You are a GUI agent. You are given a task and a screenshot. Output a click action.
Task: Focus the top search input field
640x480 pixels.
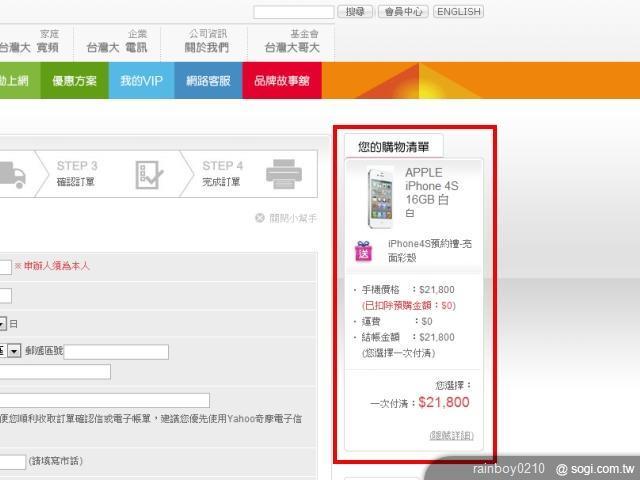[293, 12]
